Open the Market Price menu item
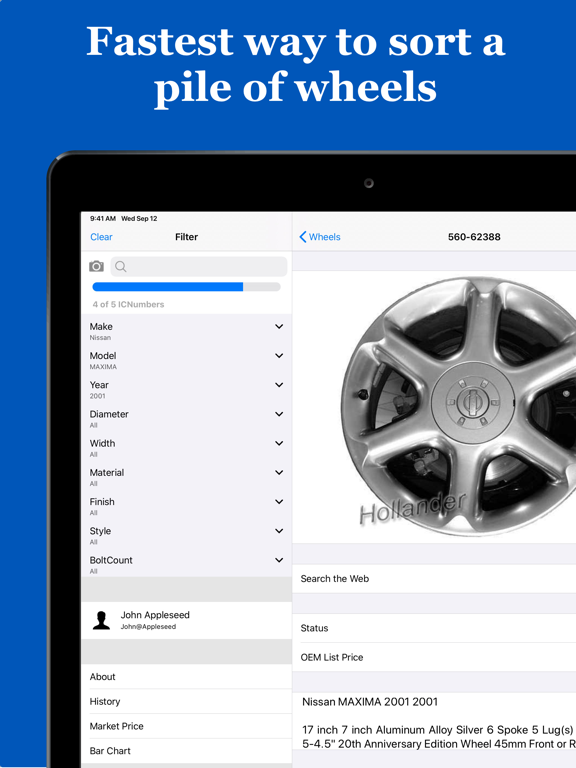The width and height of the screenshot is (576, 768). tap(186, 726)
